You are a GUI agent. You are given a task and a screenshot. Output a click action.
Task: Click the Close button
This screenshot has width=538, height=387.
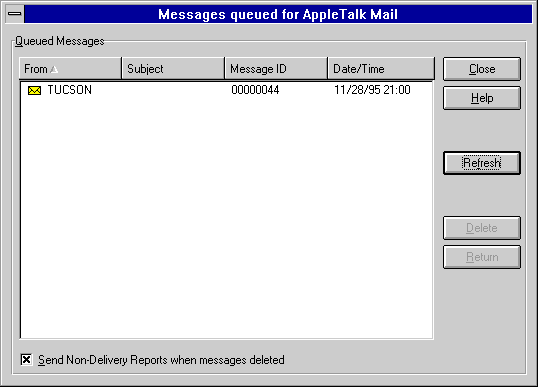click(482, 69)
